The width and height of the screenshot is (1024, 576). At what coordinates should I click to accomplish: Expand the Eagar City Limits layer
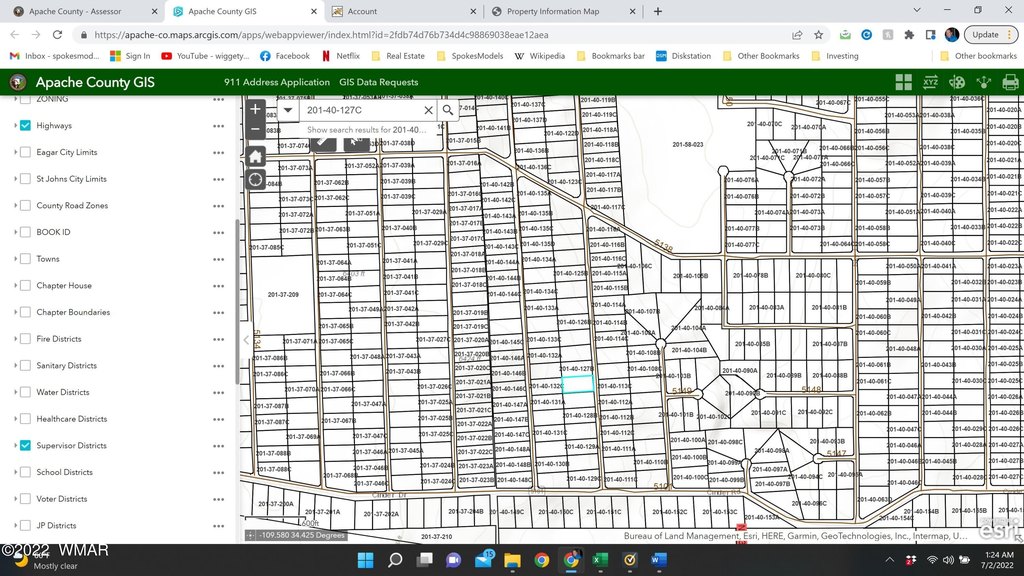15,153
